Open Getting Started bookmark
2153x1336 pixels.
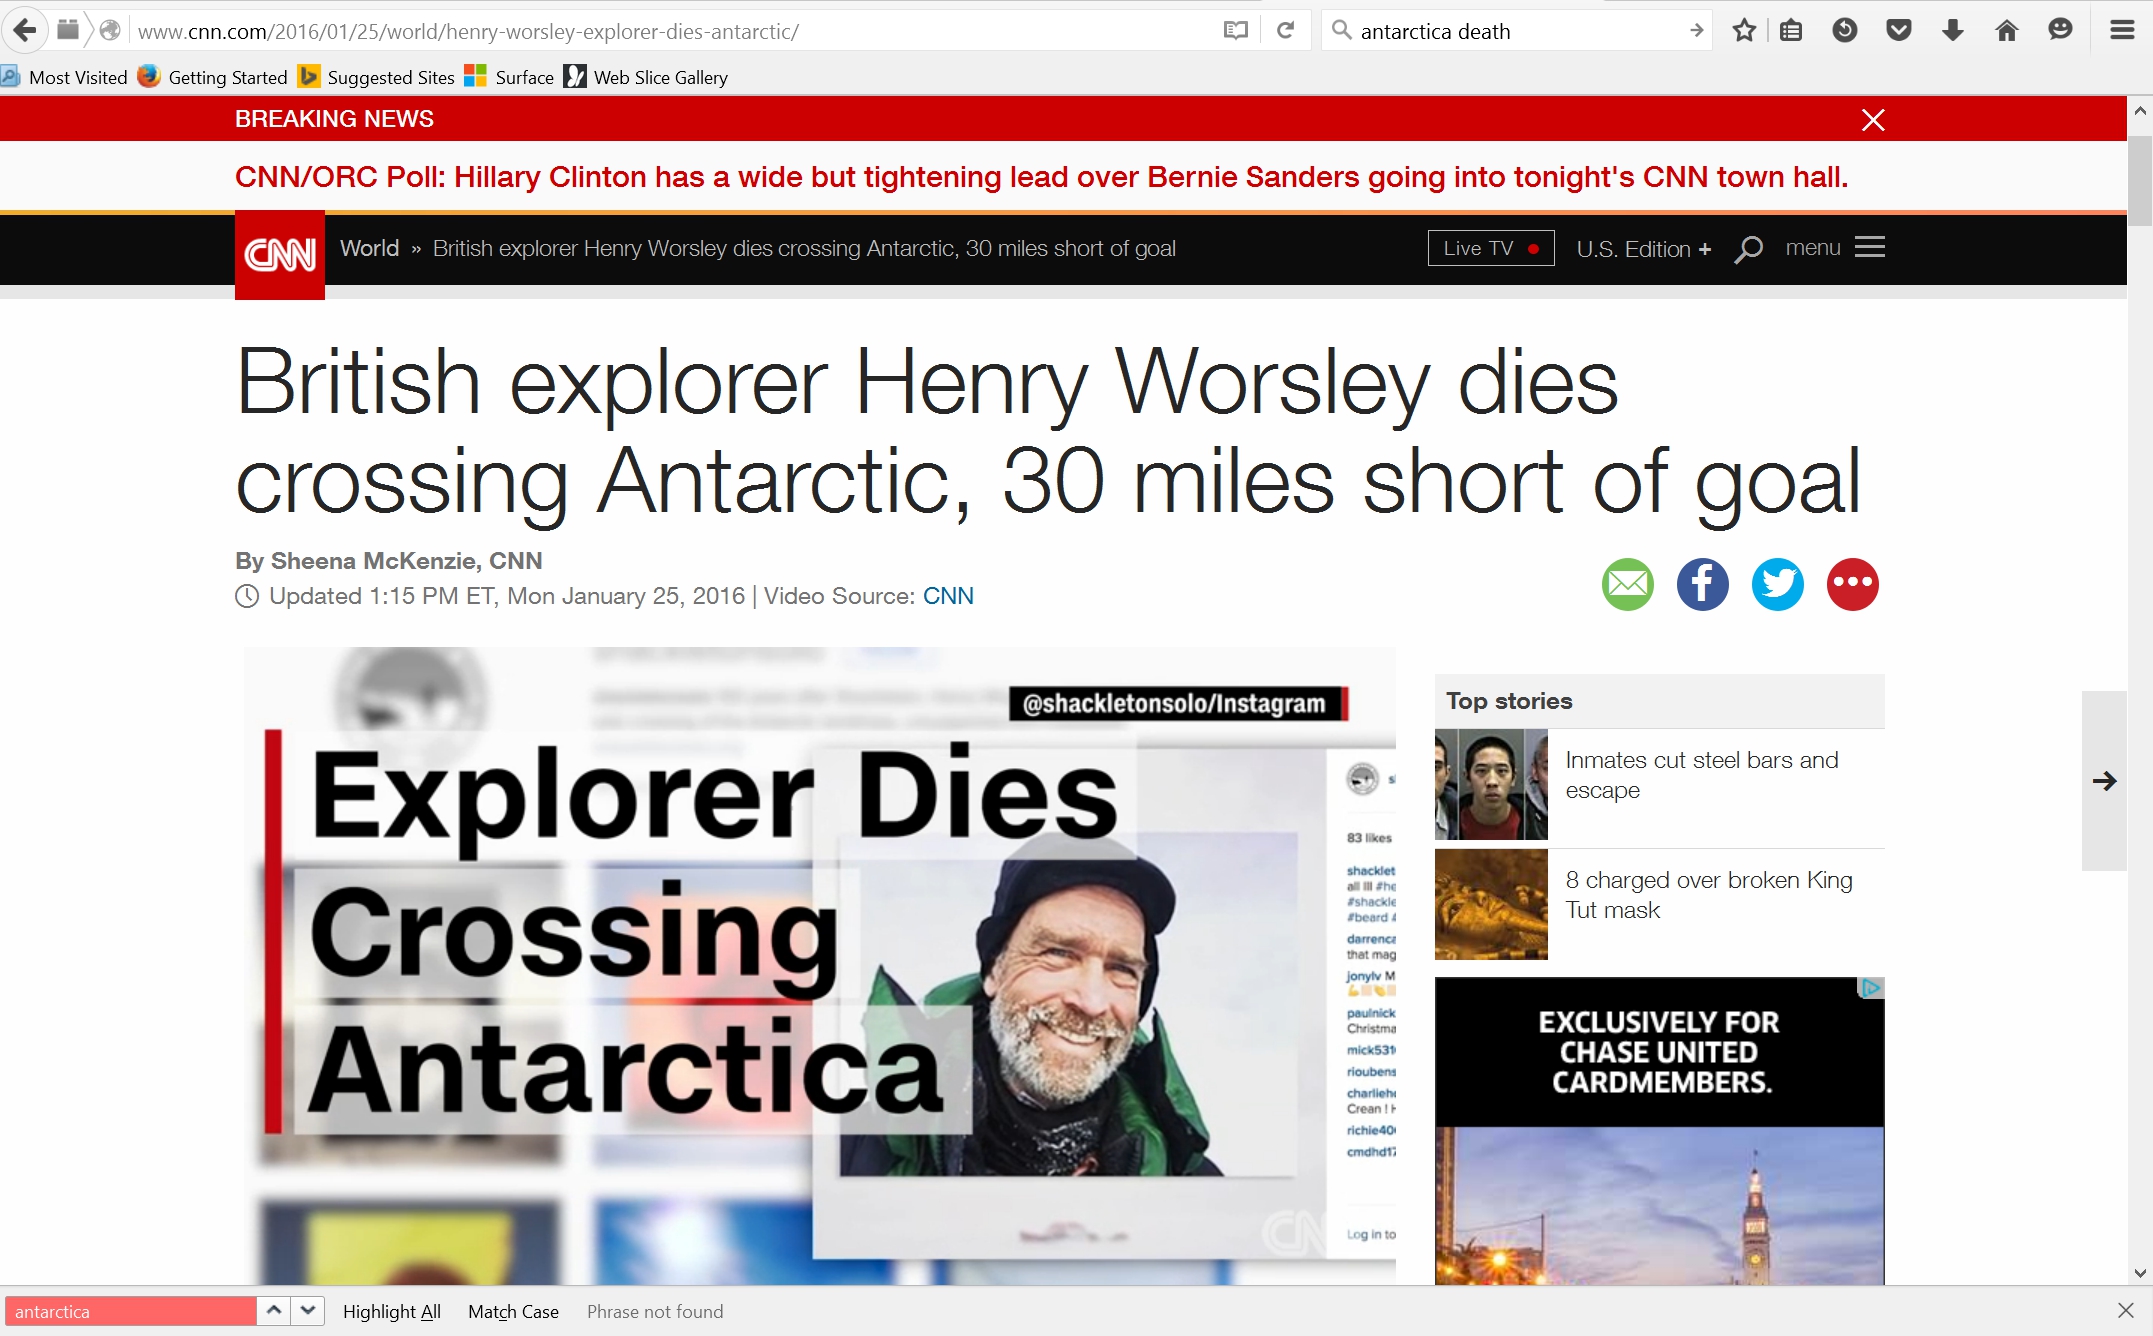coord(213,77)
